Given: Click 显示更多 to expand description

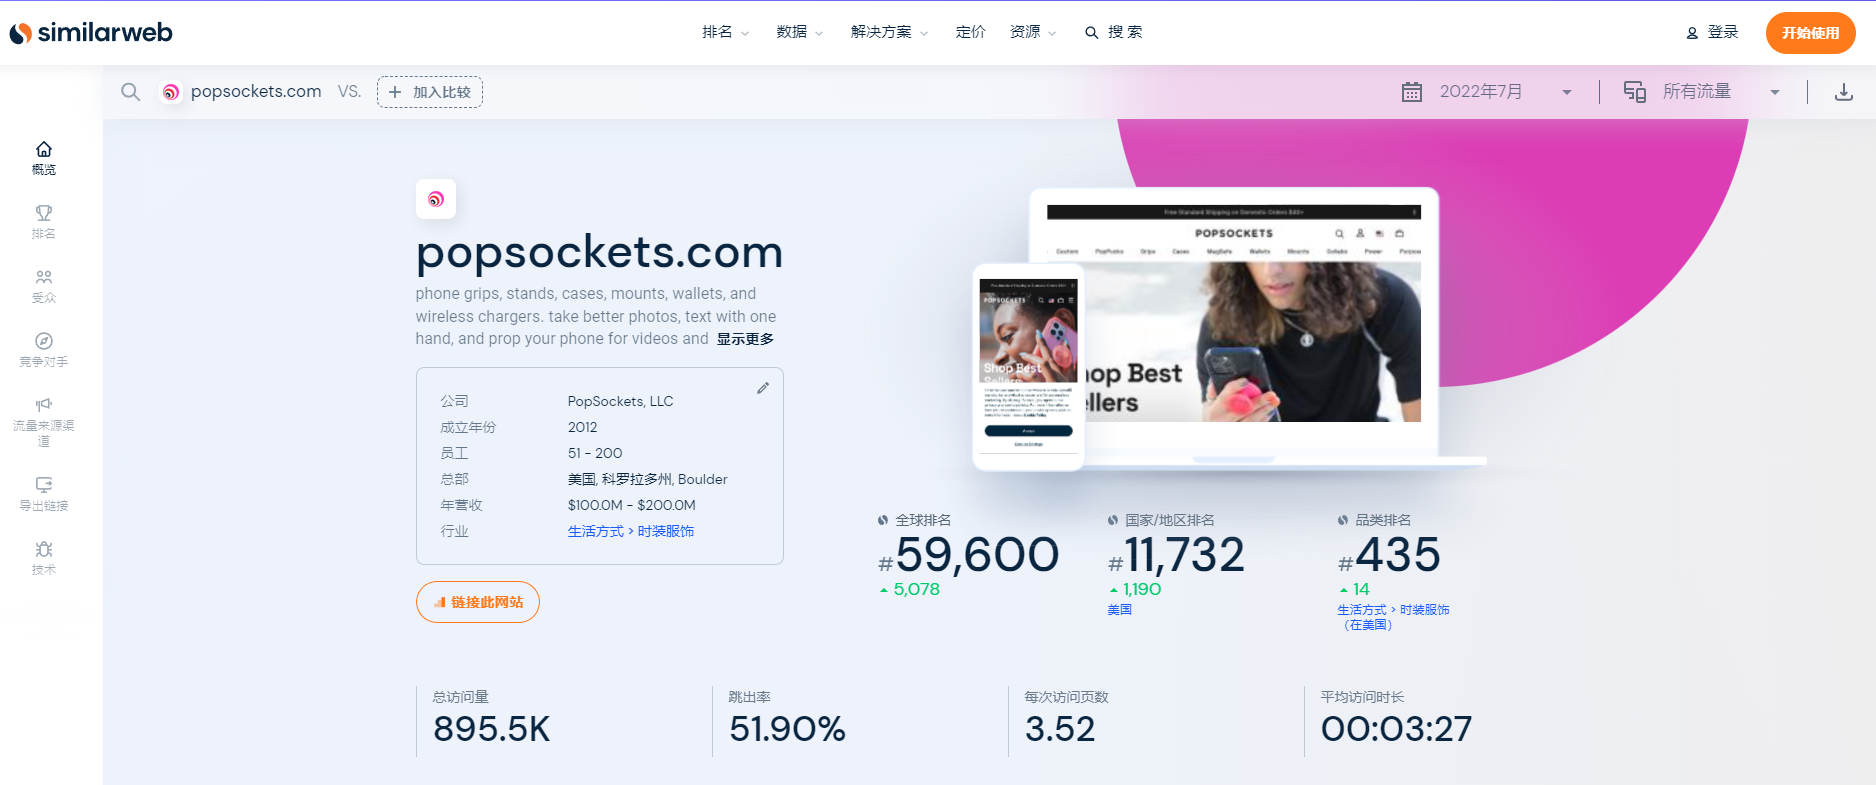Looking at the screenshot, I should pos(745,339).
